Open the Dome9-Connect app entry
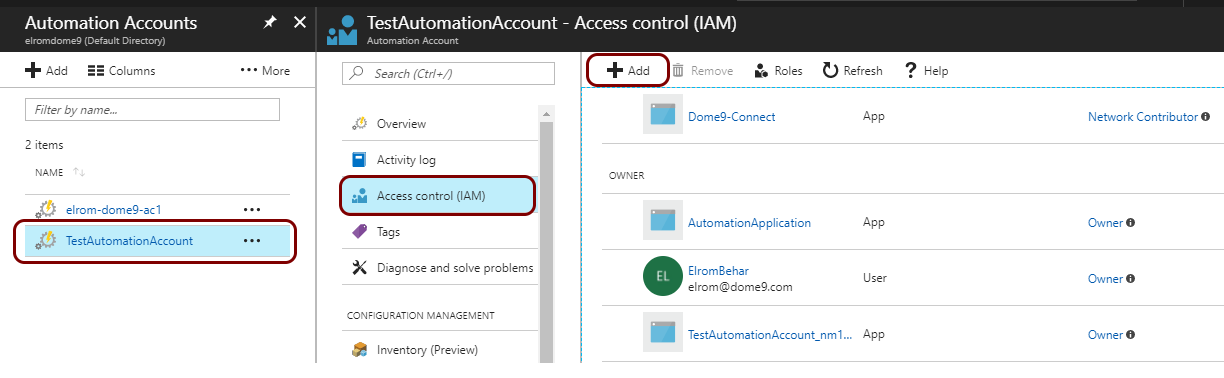The image size is (1224, 378). (731, 117)
